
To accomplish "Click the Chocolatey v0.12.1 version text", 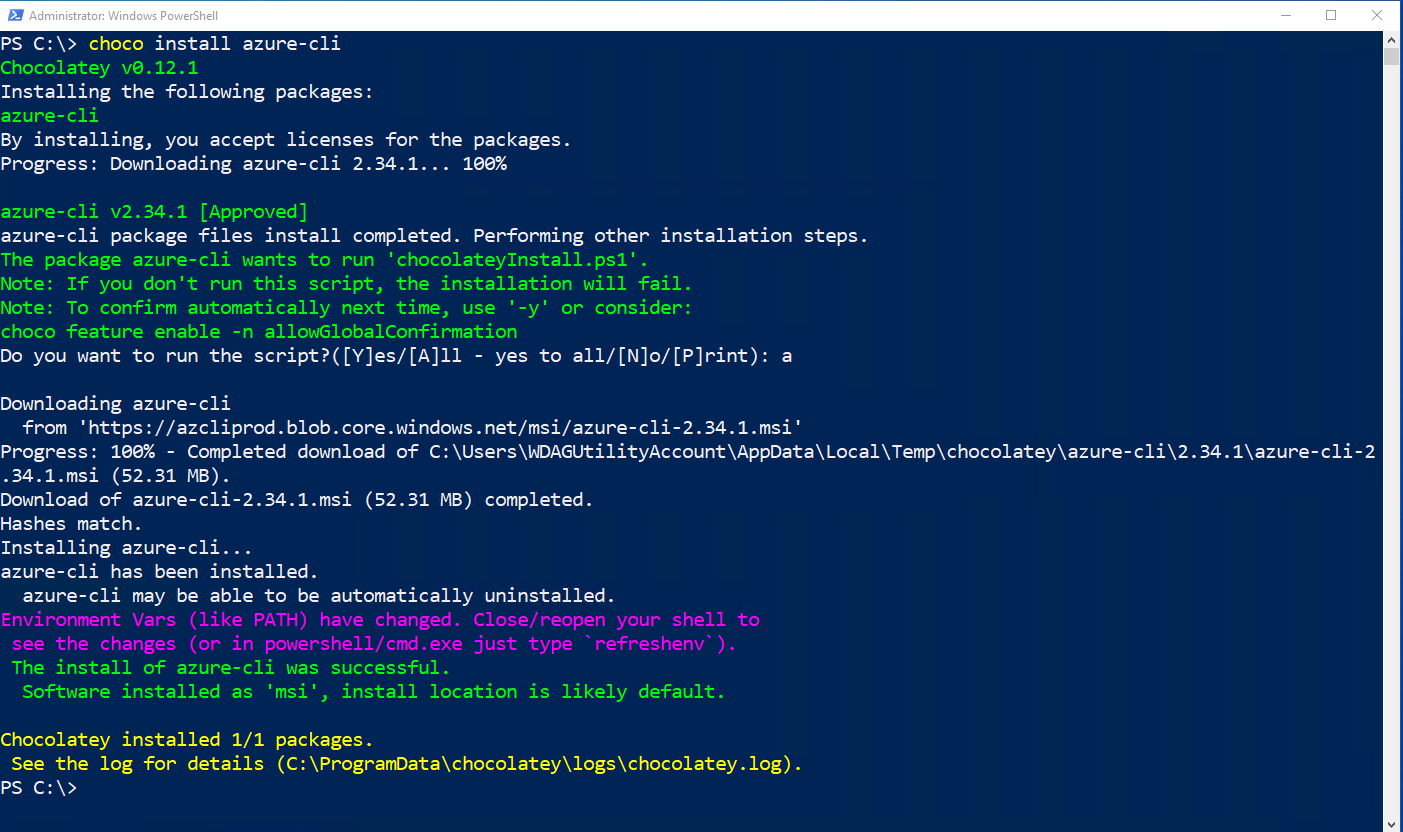I will coord(96,67).
